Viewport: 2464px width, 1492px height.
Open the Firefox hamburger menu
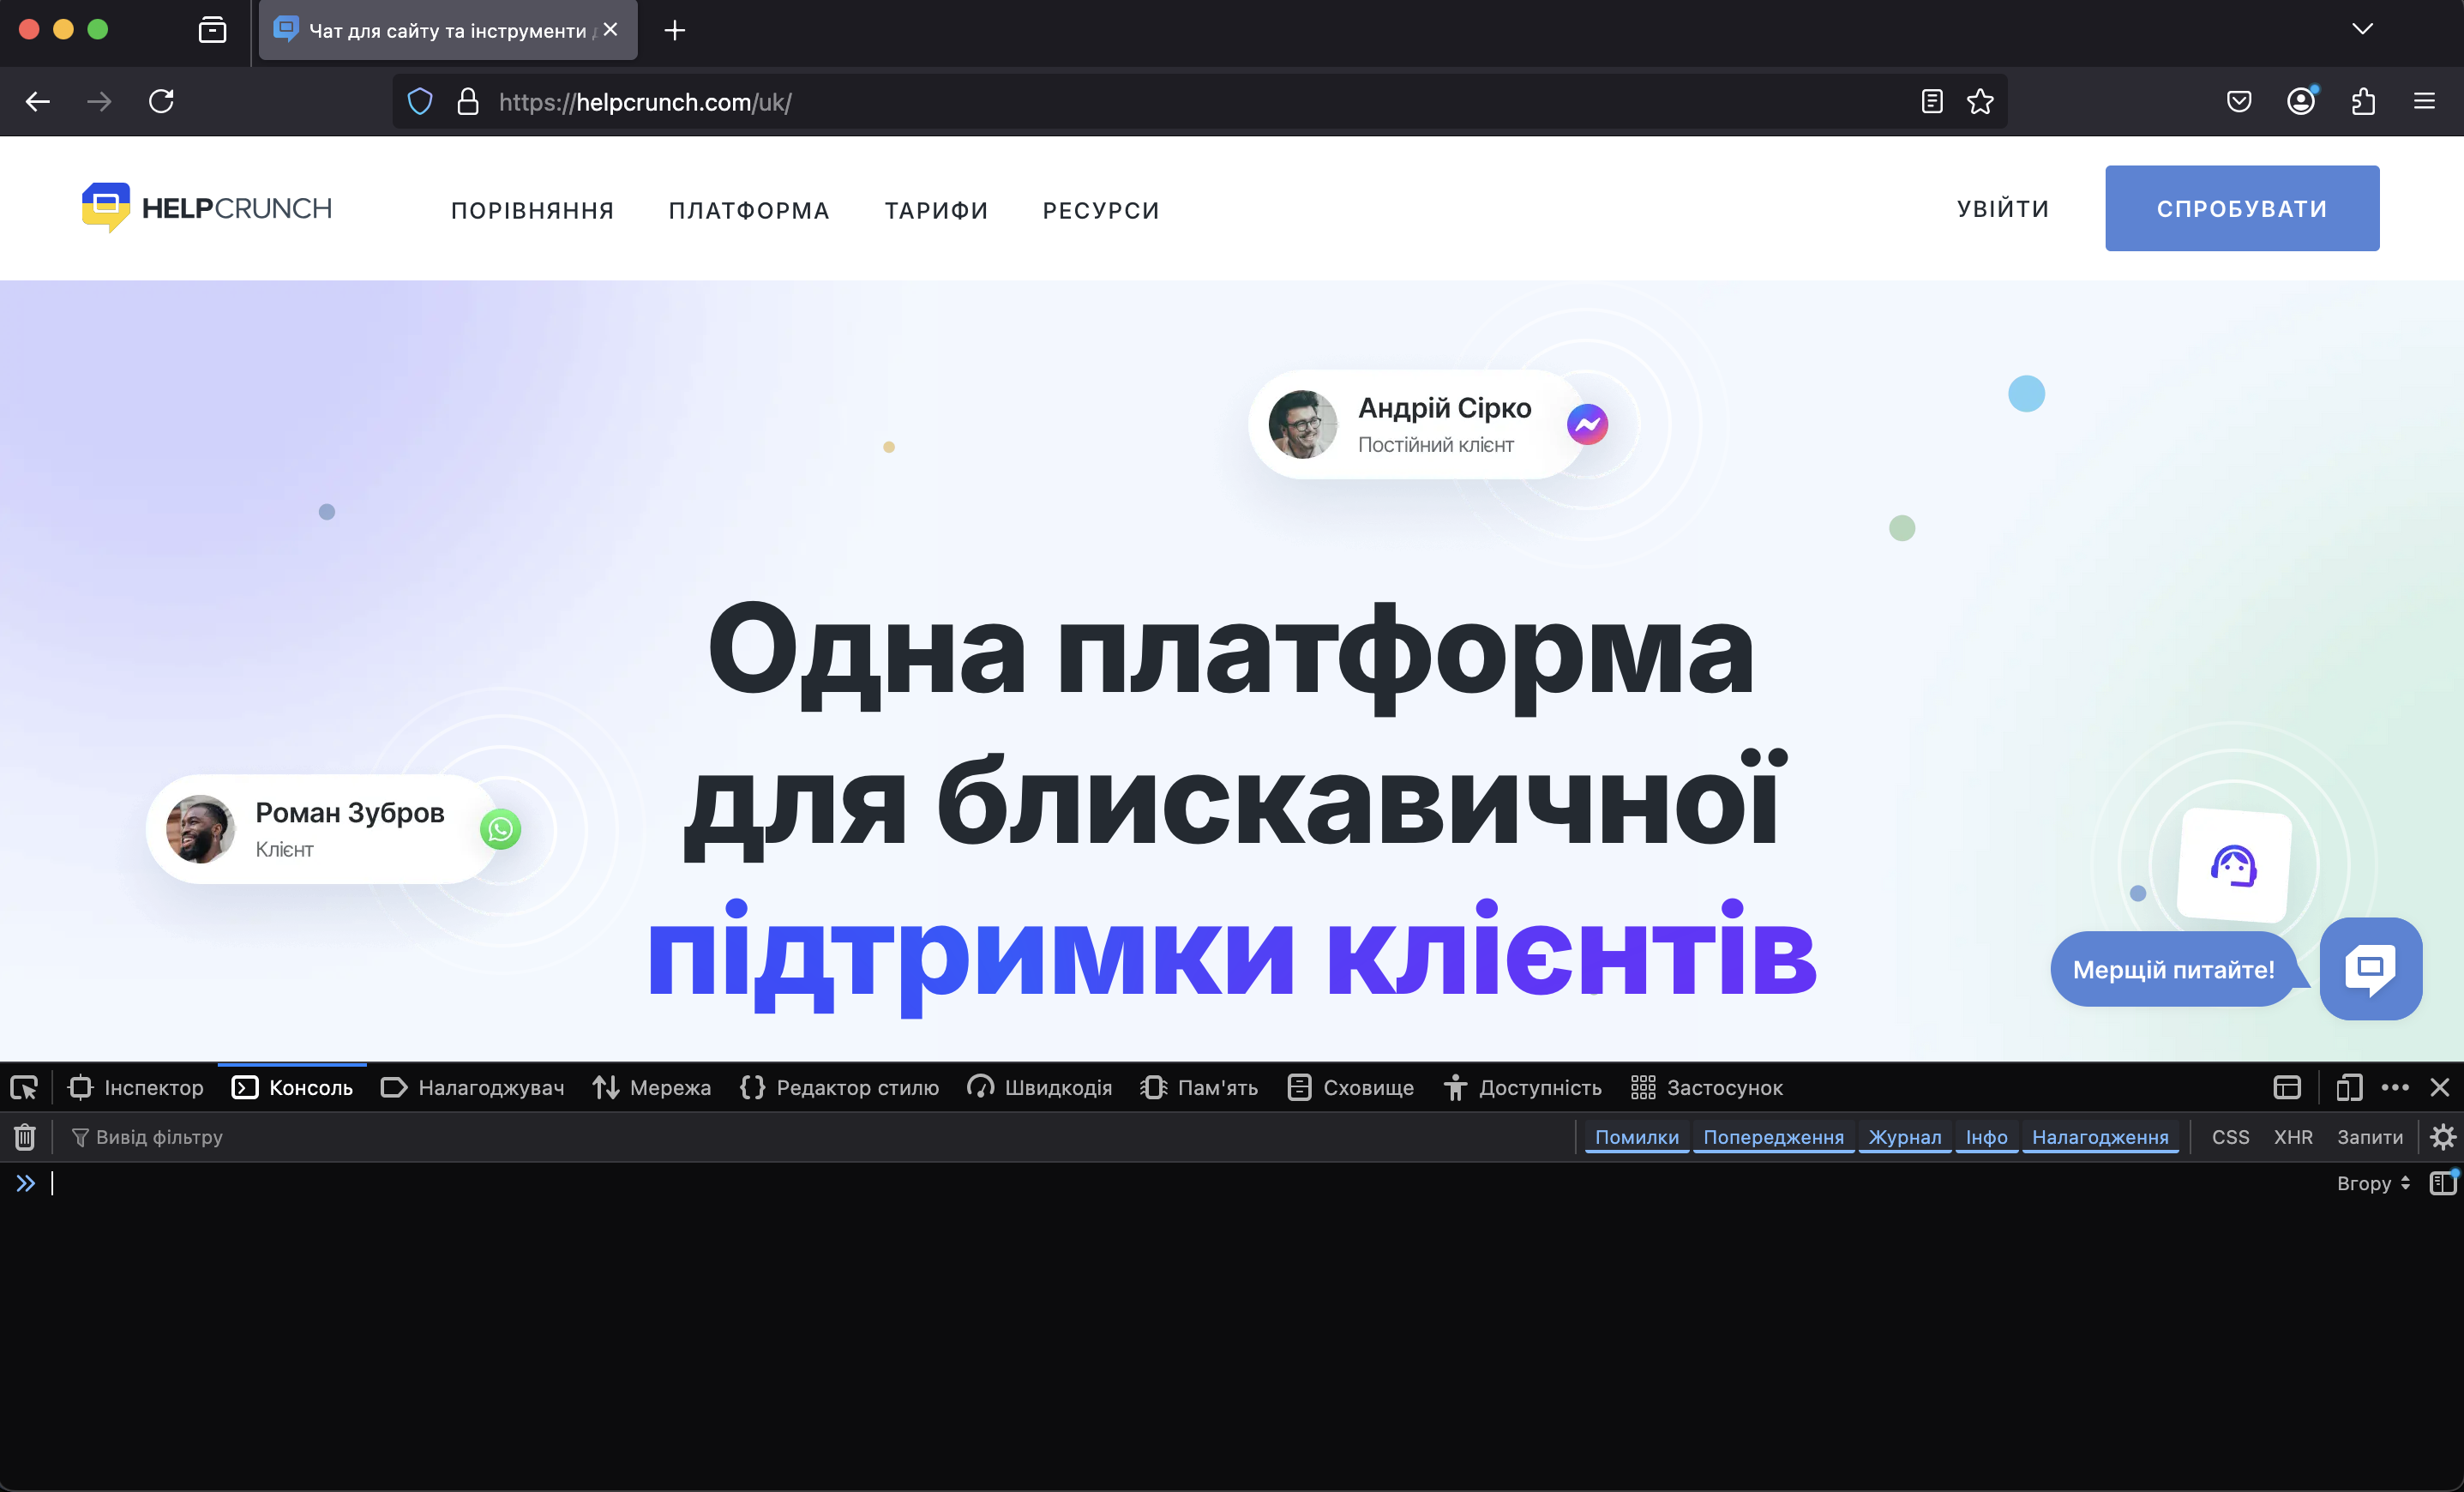tap(2424, 101)
